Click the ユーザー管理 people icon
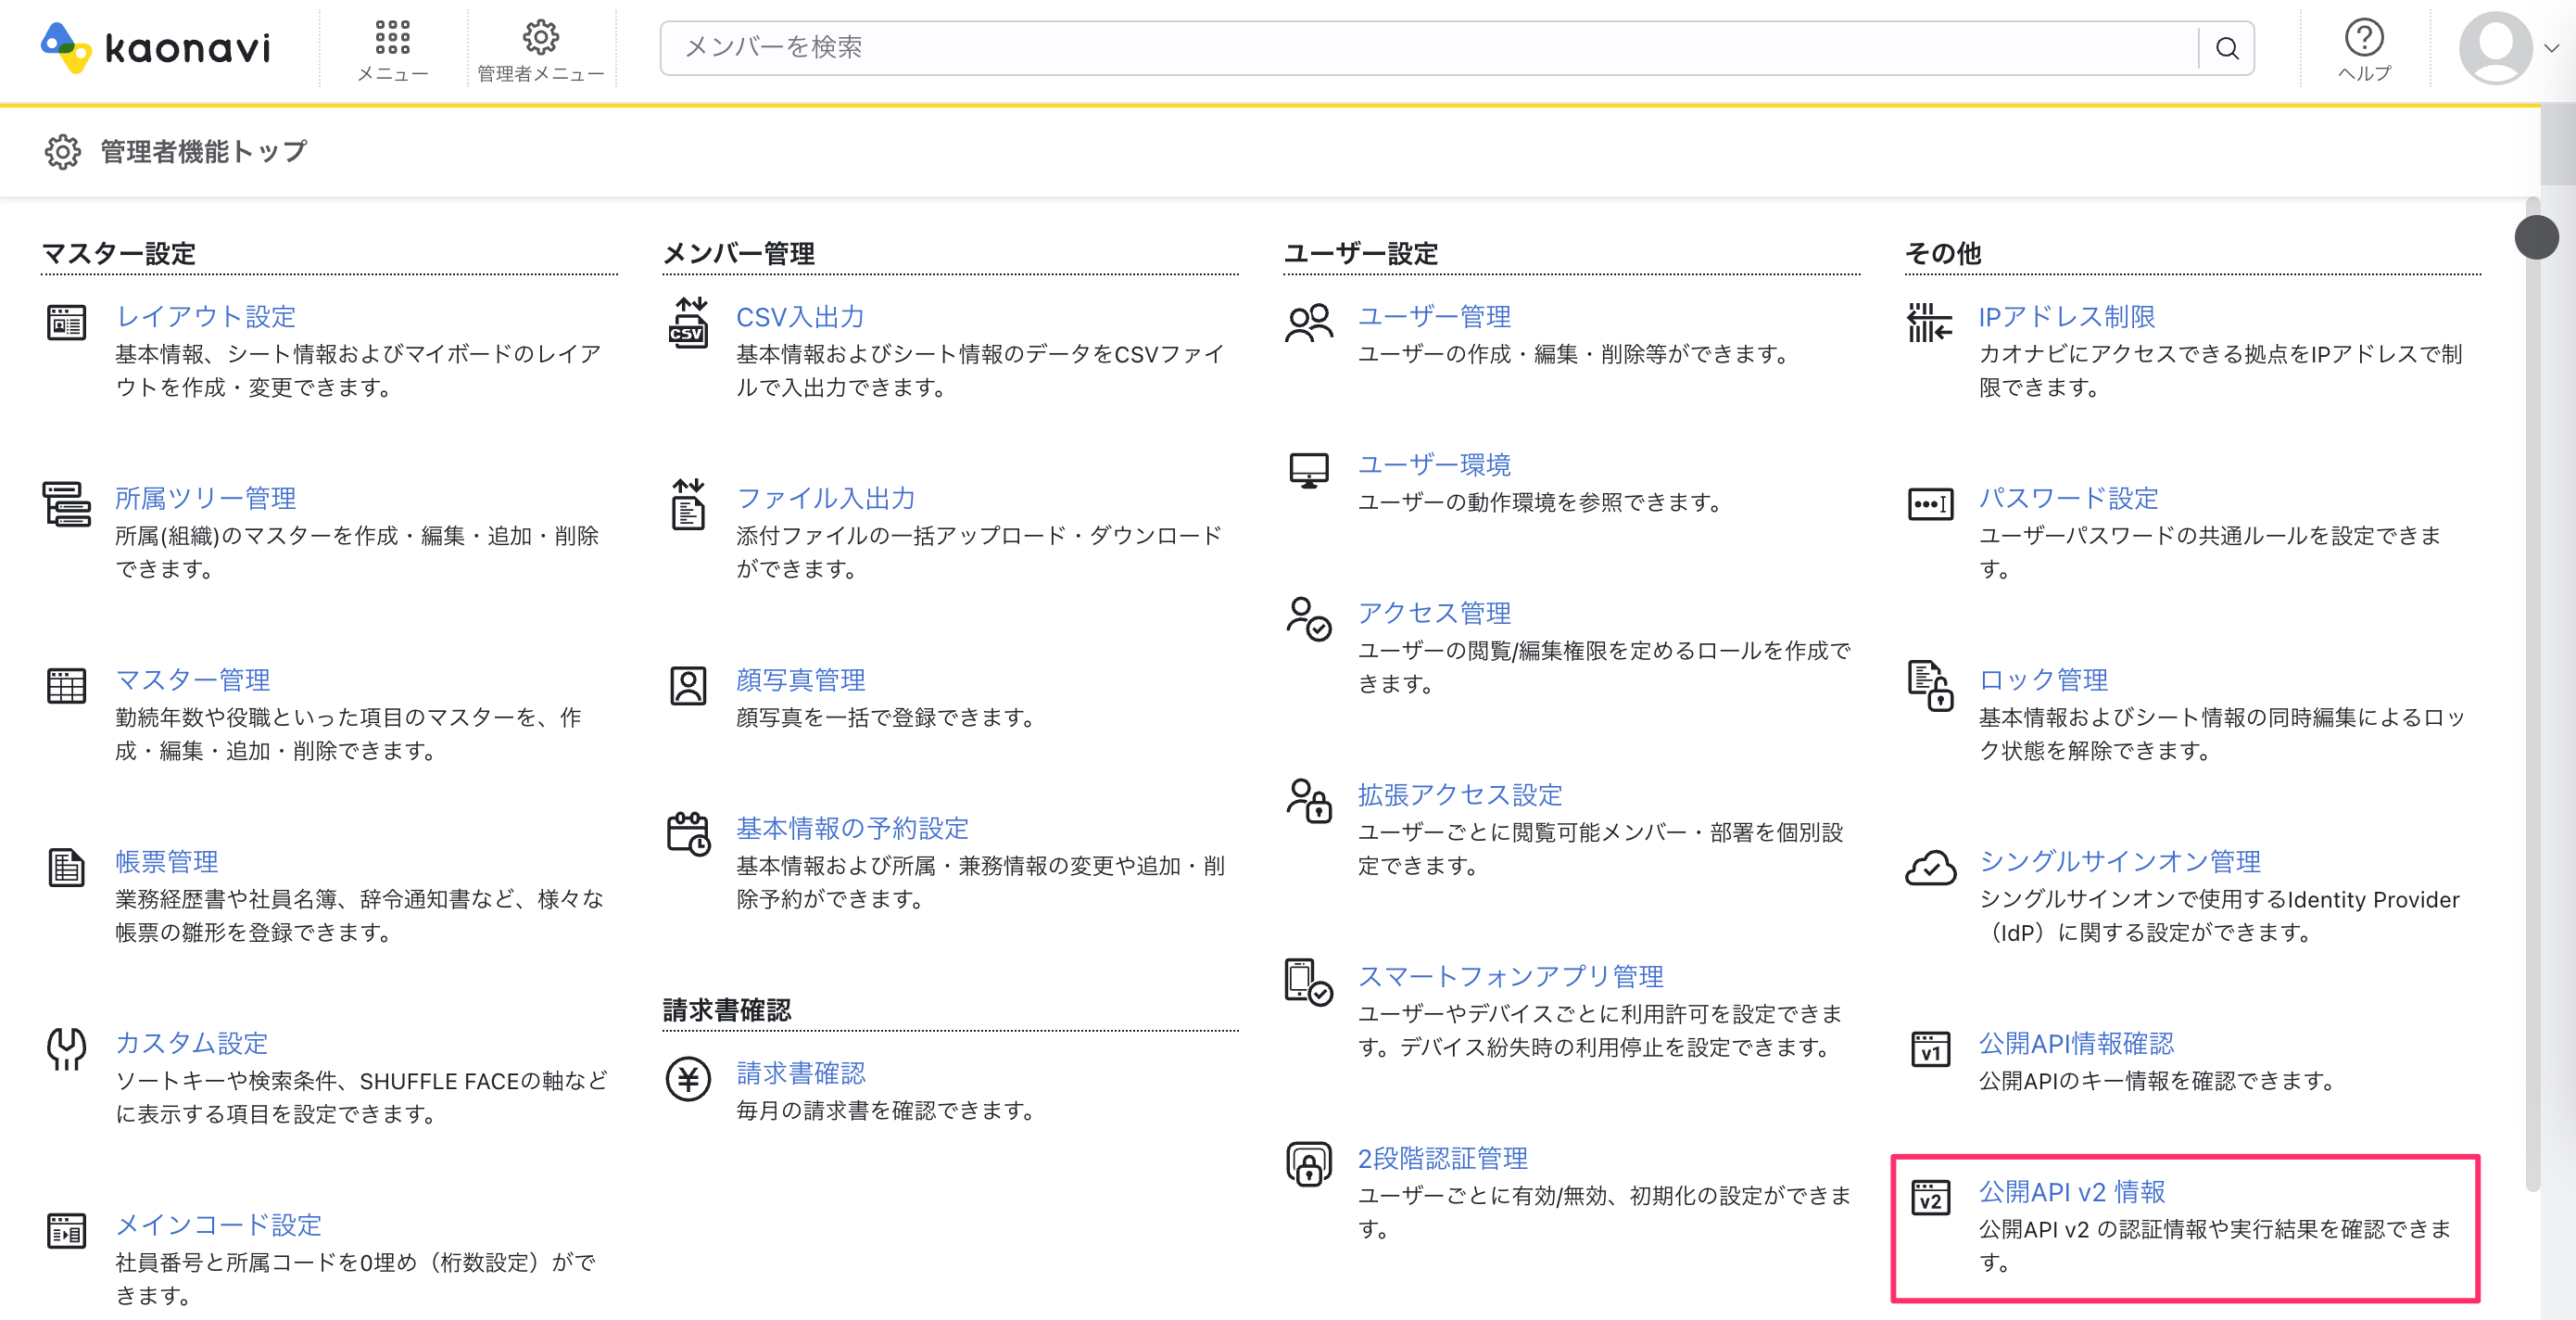Viewport: 2576px width, 1320px height. click(1309, 322)
